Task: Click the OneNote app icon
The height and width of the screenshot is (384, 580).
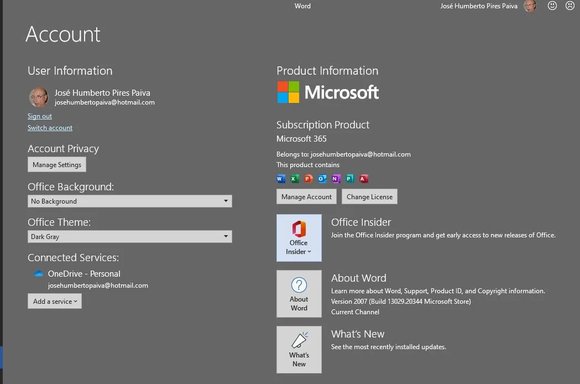Action: tap(336, 179)
